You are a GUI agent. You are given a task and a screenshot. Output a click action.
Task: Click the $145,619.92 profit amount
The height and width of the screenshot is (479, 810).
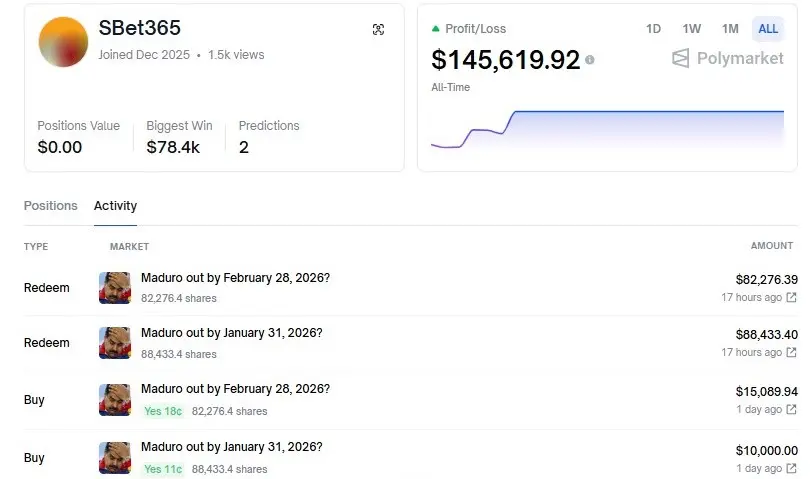click(x=506, y=60)
